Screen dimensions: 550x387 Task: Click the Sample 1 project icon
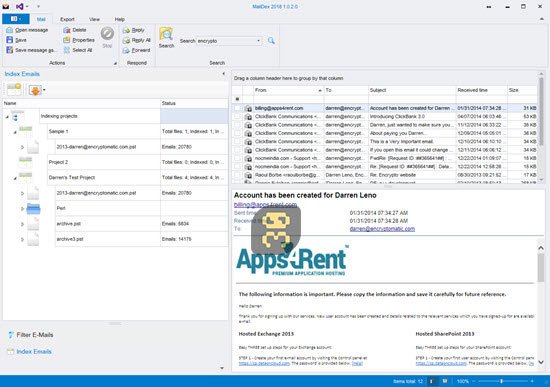[26, 131]
